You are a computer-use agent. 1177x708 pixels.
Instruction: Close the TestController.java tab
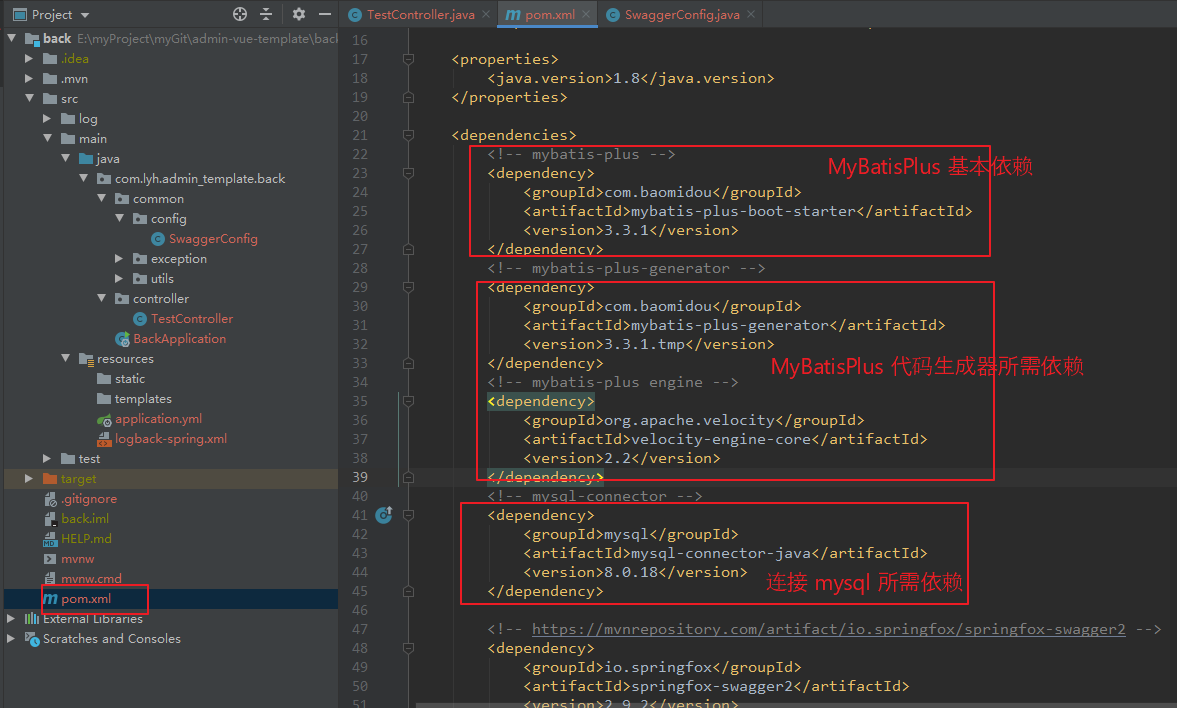click(x=486, y=14)
